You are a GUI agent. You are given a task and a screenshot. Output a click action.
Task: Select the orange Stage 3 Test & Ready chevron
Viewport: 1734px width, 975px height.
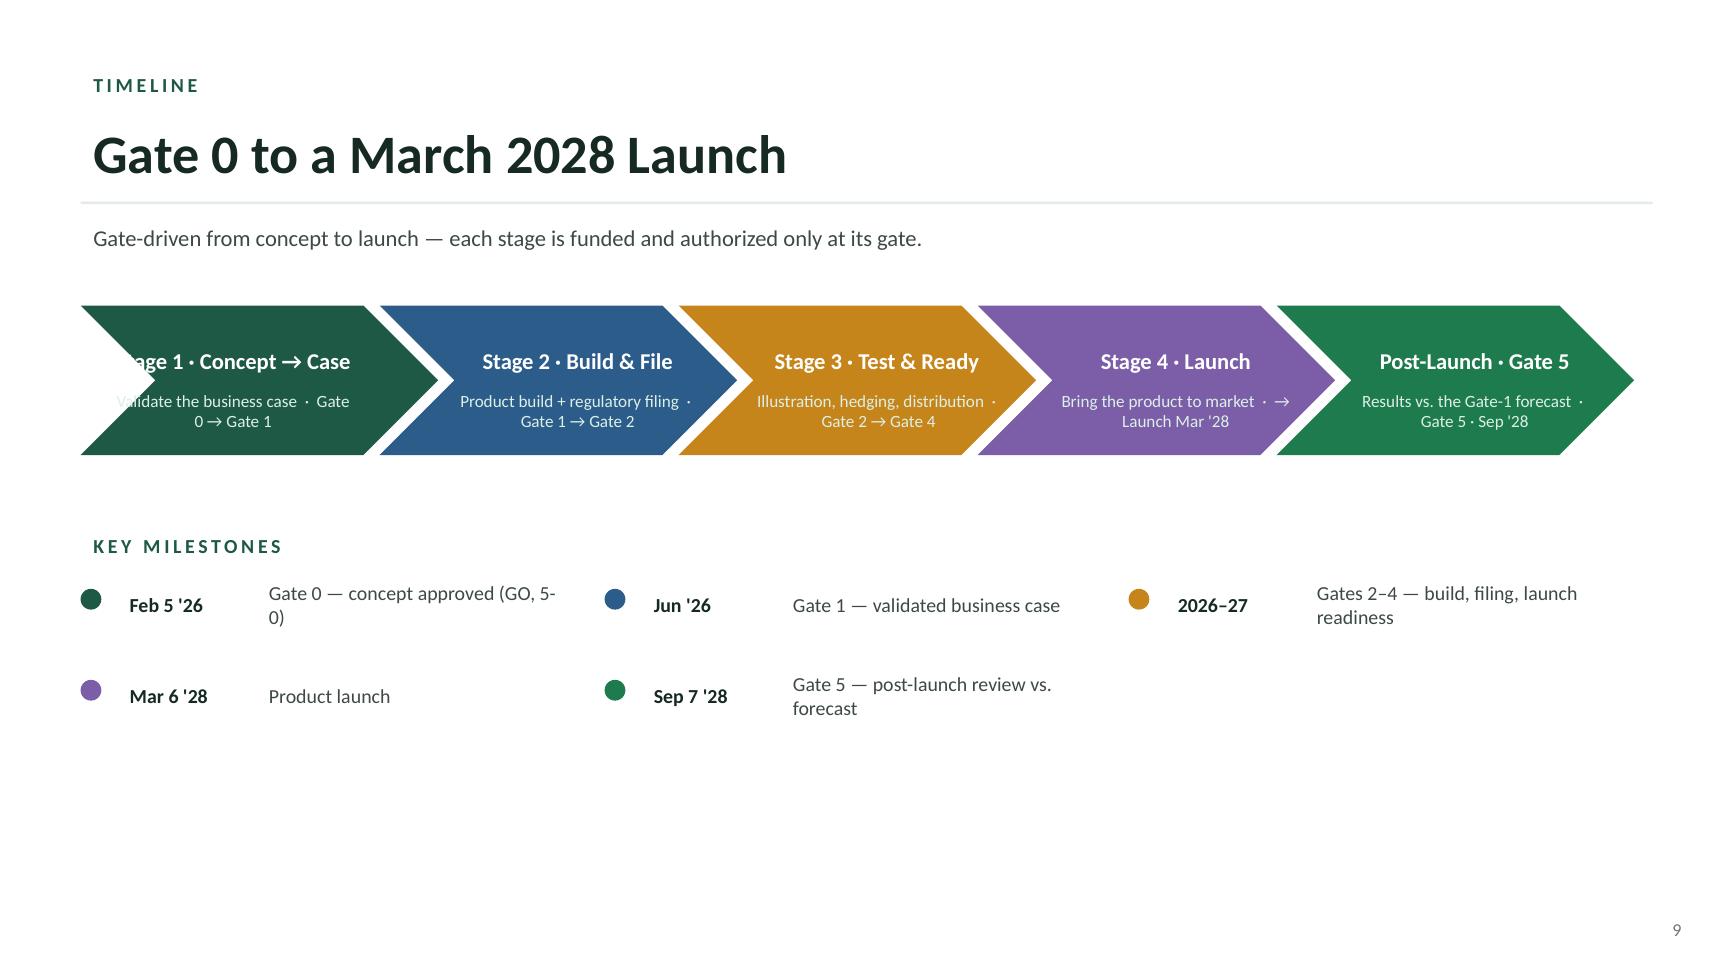pos(858,380)
